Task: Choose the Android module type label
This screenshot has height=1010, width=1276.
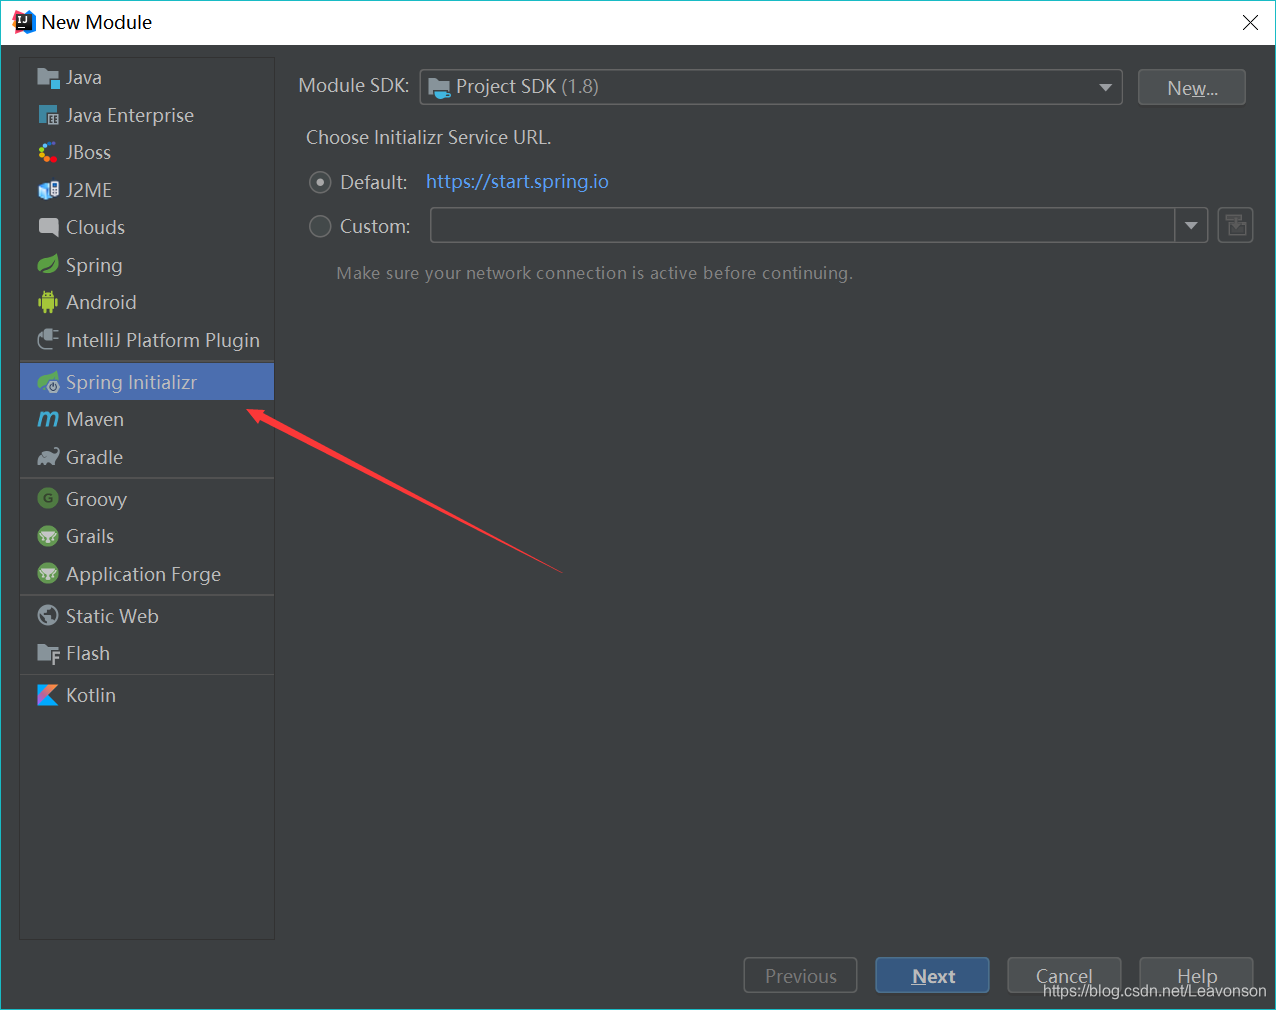Action: pos(101,302)
